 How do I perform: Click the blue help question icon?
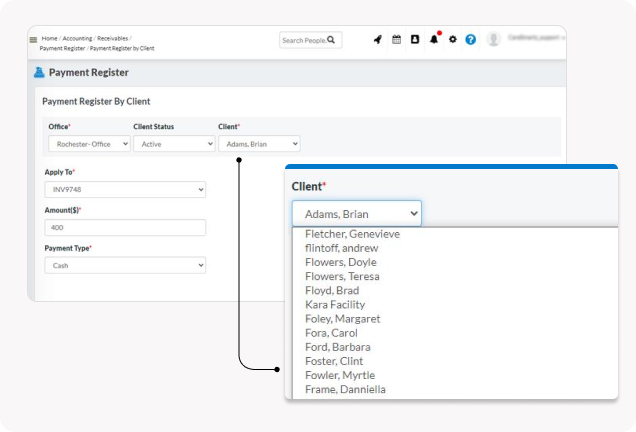coord(470,40)
